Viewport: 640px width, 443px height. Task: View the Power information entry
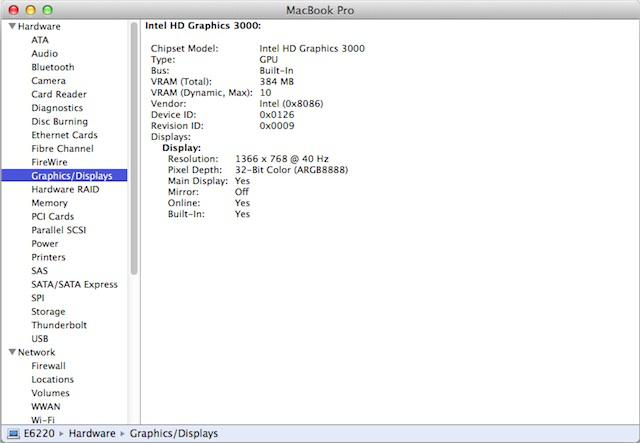coord(44,243)
